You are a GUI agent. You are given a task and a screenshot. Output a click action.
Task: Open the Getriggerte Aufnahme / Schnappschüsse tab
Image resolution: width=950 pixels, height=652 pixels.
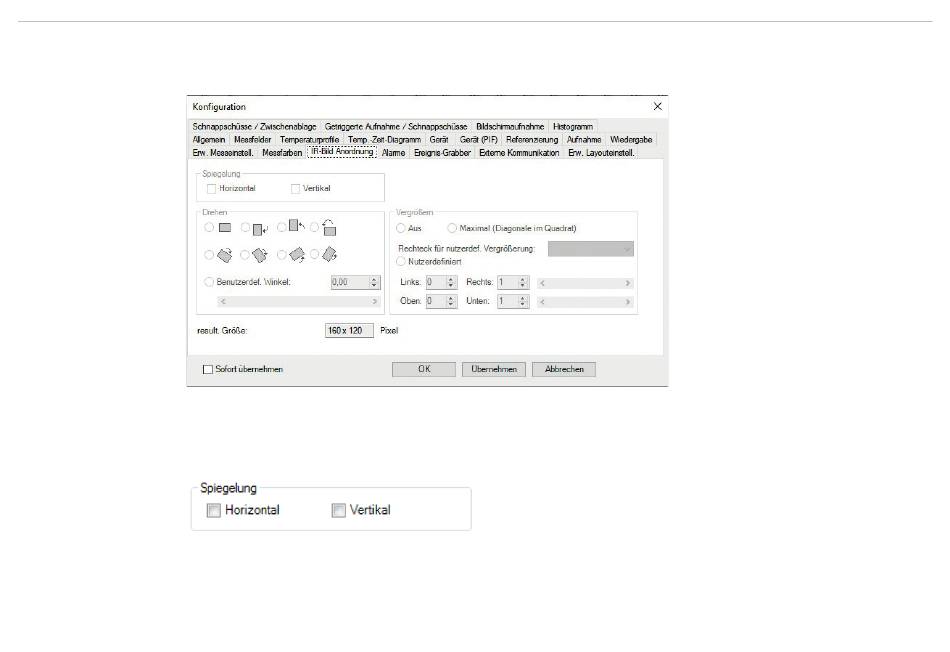(396, 127)
